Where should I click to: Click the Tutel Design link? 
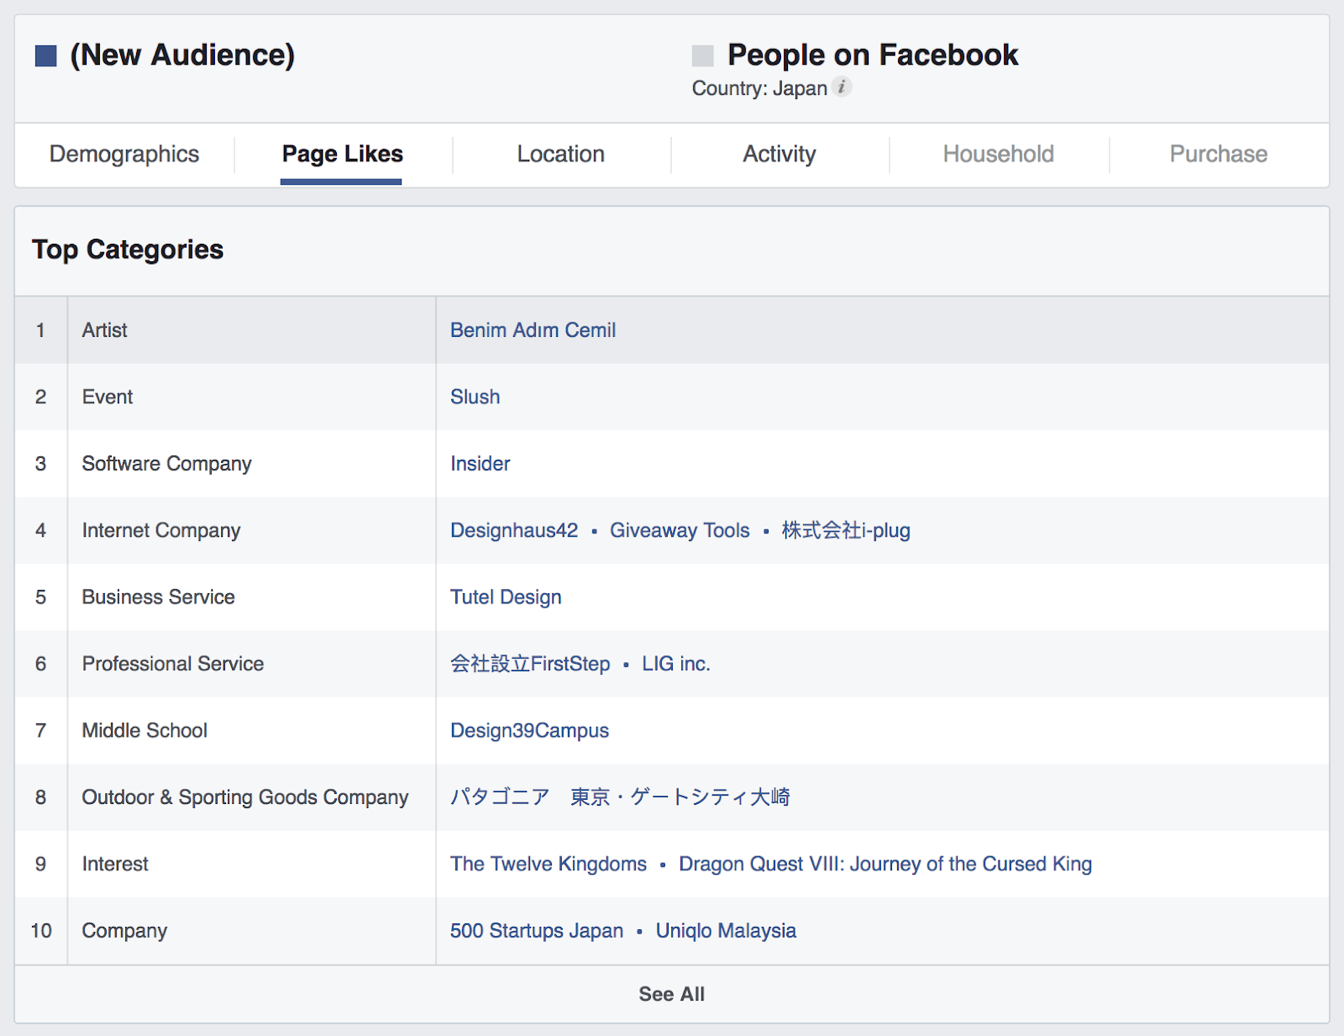pyautogui.click(x=505, y=597)
